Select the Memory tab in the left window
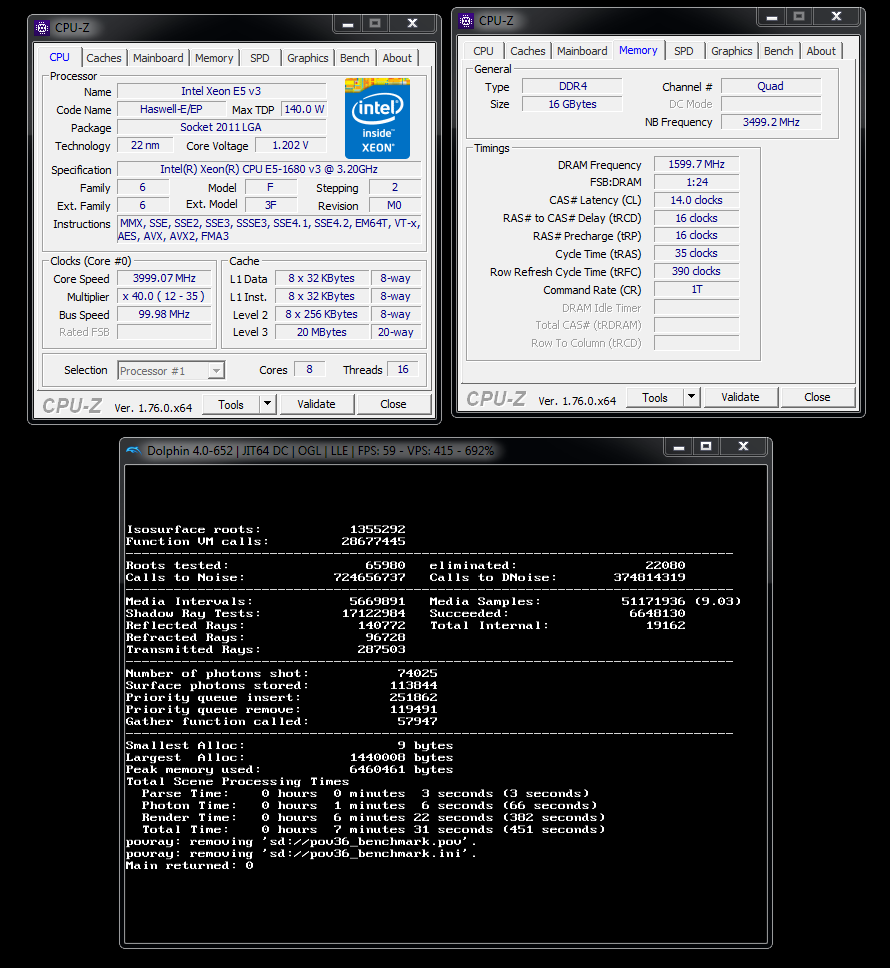 [x=214, y=57]
